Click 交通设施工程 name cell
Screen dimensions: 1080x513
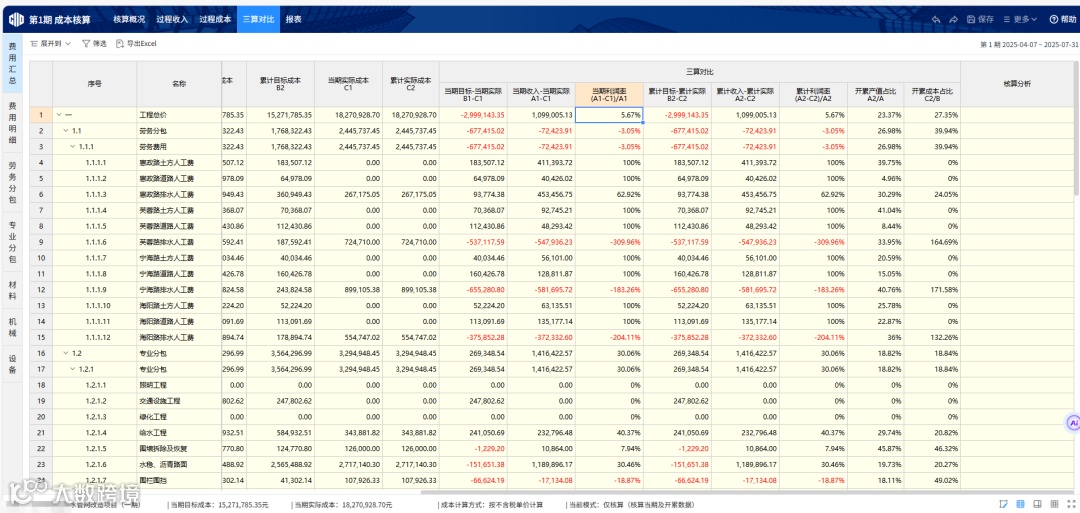tap(179, 401)
